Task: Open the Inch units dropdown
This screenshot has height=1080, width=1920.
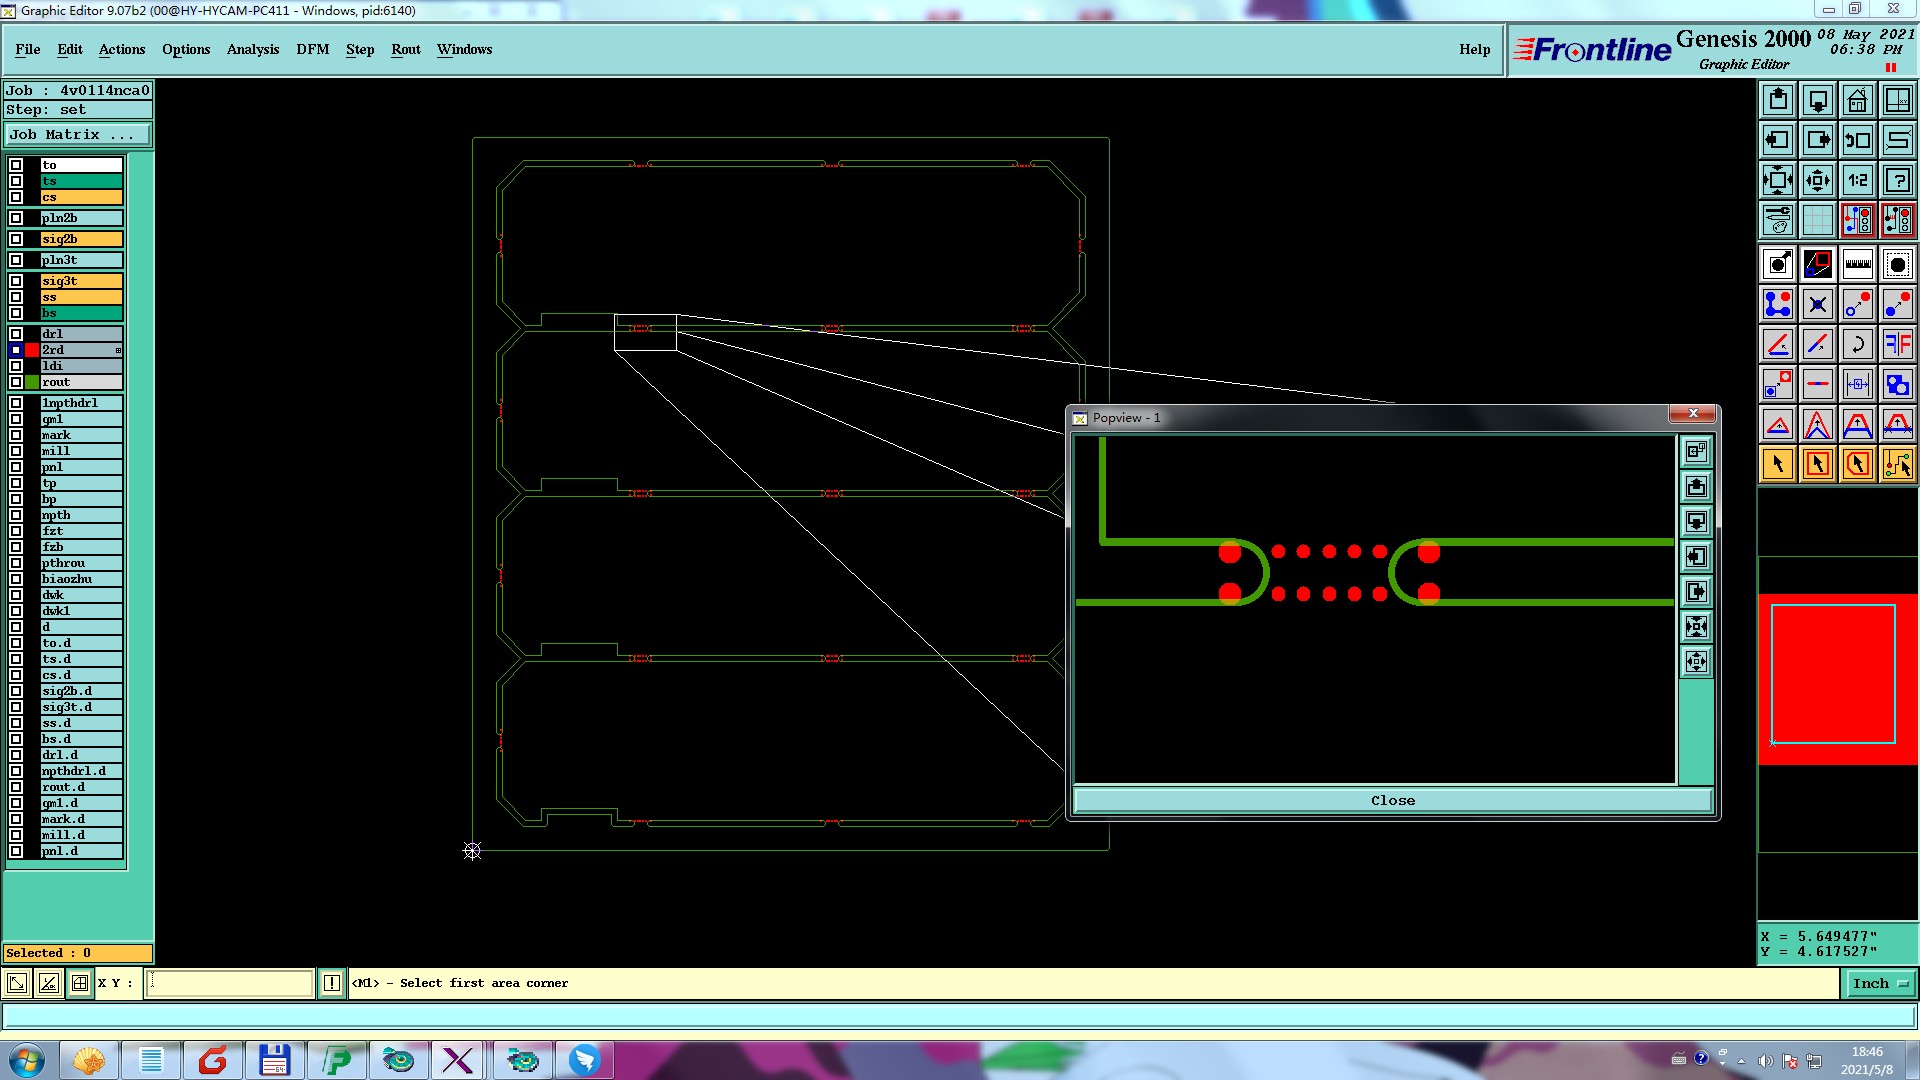Action: point(1879,983)
